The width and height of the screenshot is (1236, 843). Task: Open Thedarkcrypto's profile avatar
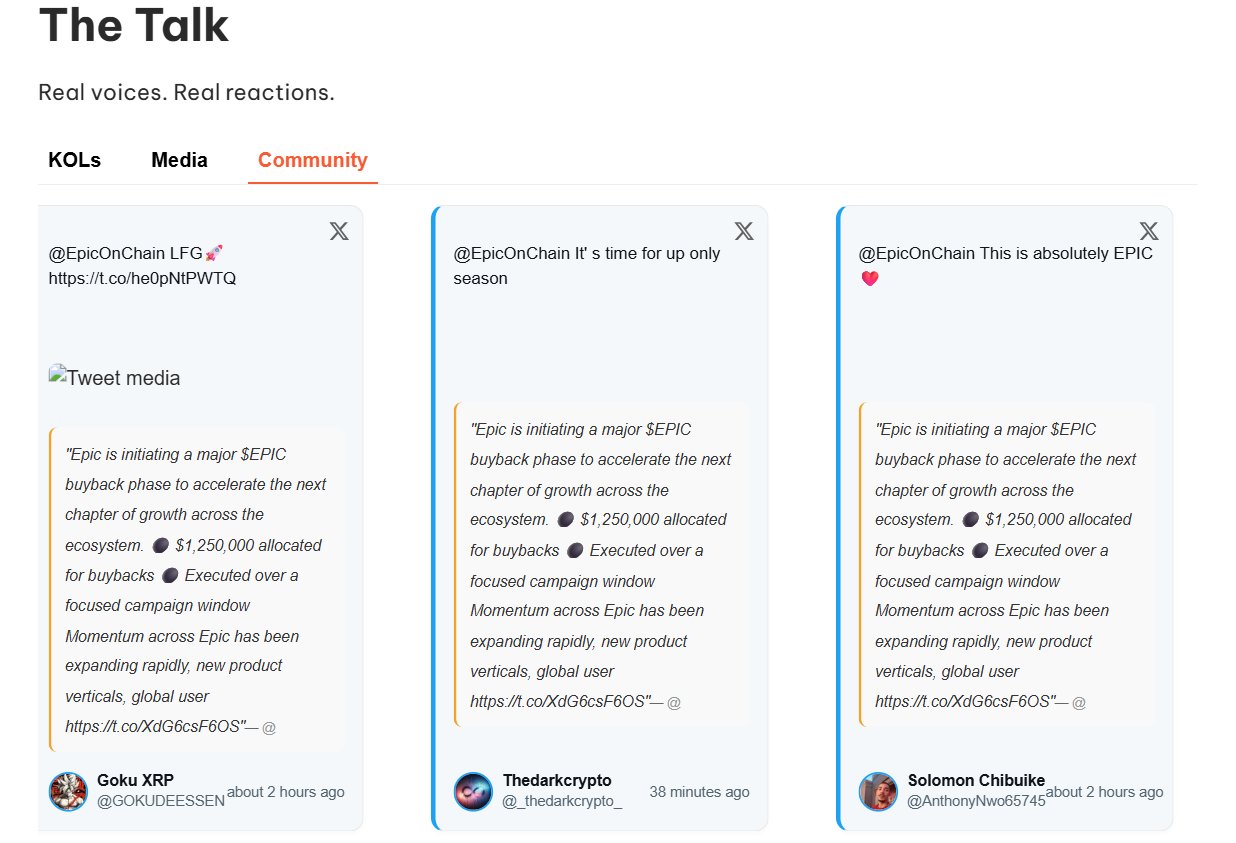pos(473,791)
